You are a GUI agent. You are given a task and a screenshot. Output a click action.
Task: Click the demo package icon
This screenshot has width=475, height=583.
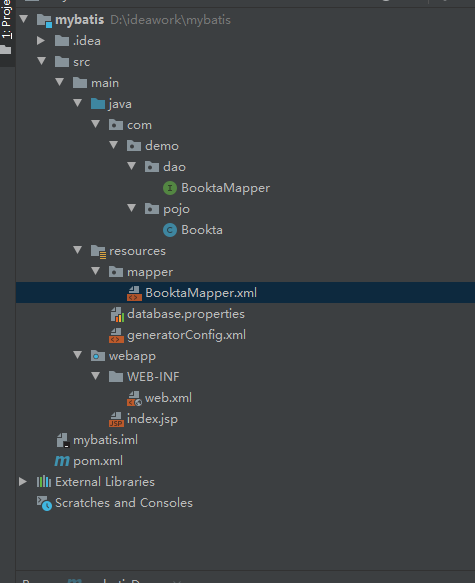(x=134, y=146)
